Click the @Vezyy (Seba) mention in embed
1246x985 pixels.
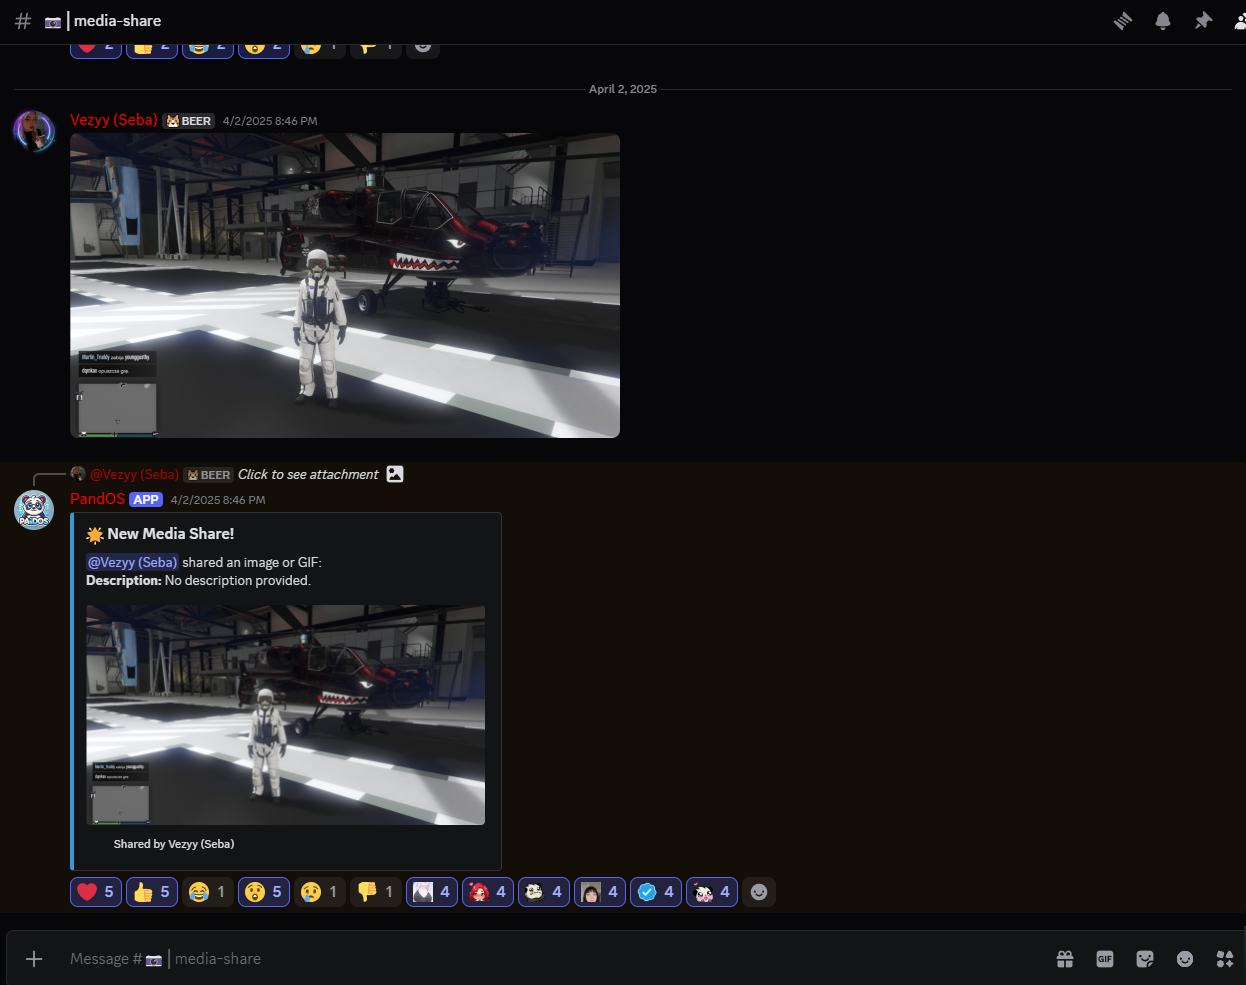[x=132, y=562]
